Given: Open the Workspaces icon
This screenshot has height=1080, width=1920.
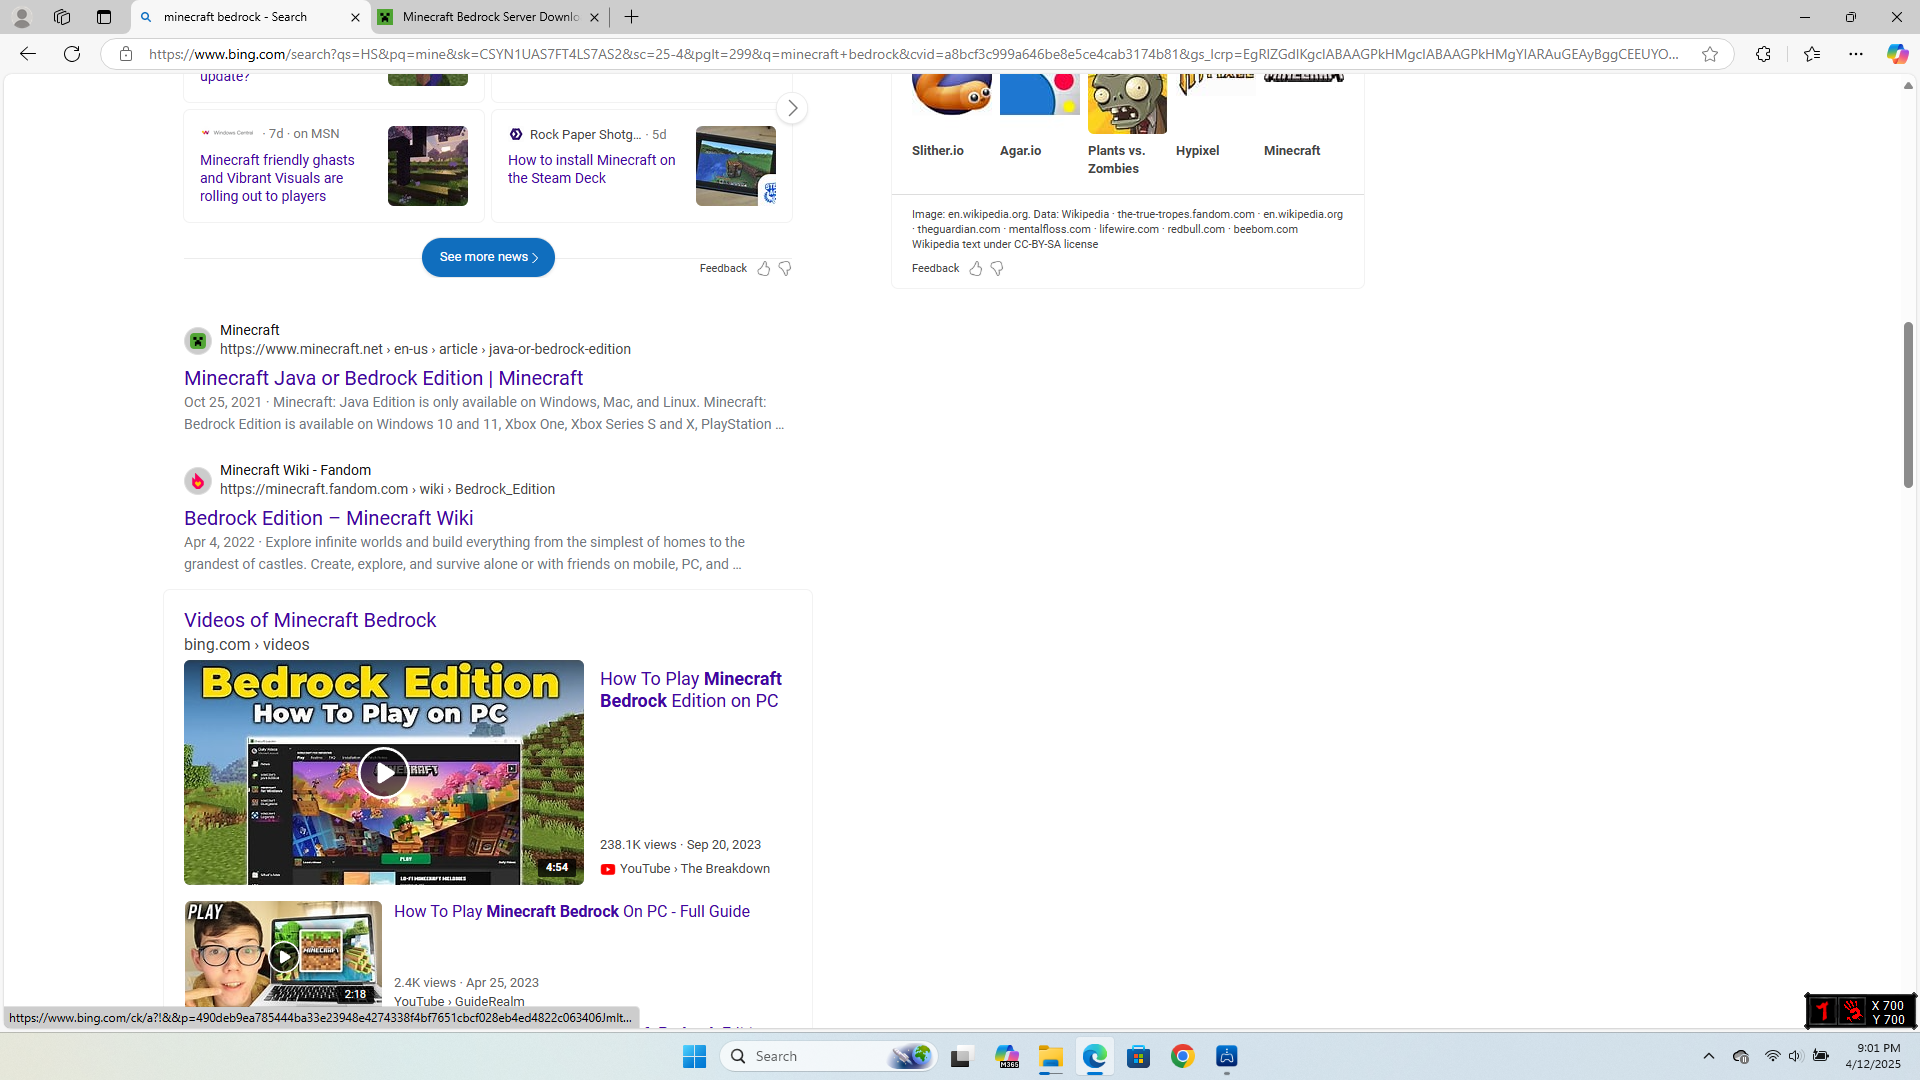Looking at the screenshot, I should coord(62,17).
